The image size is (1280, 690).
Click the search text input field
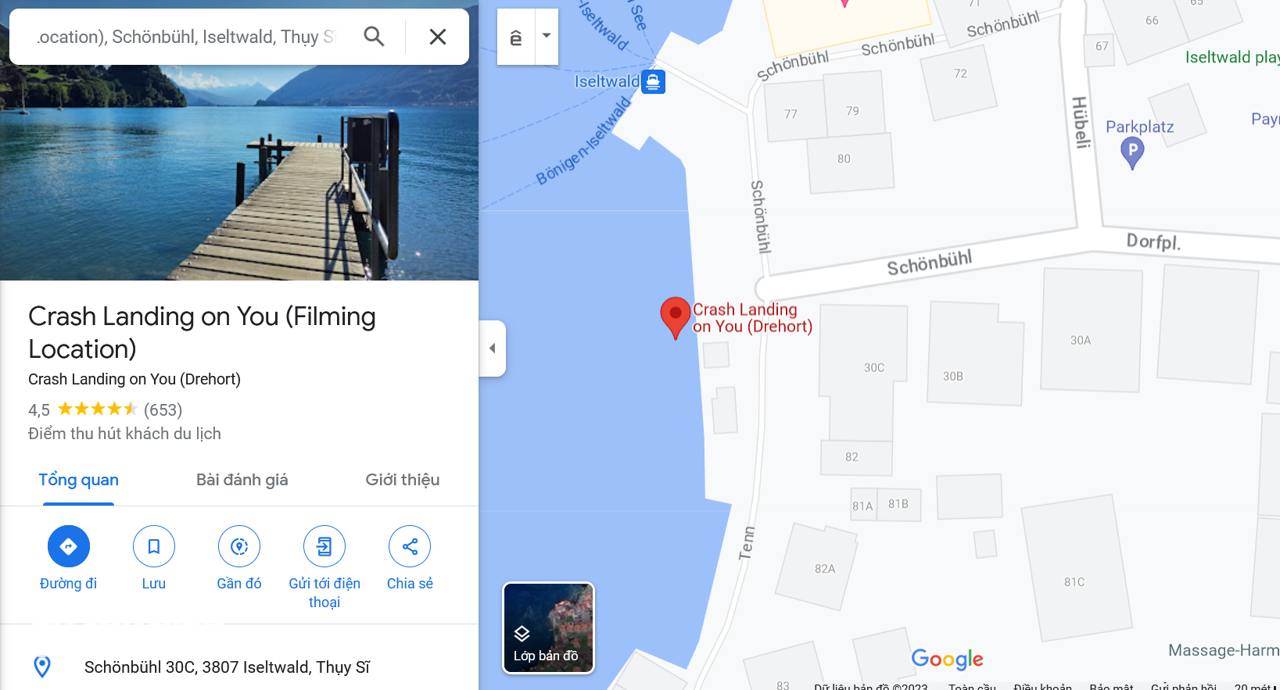coord(185,37)
